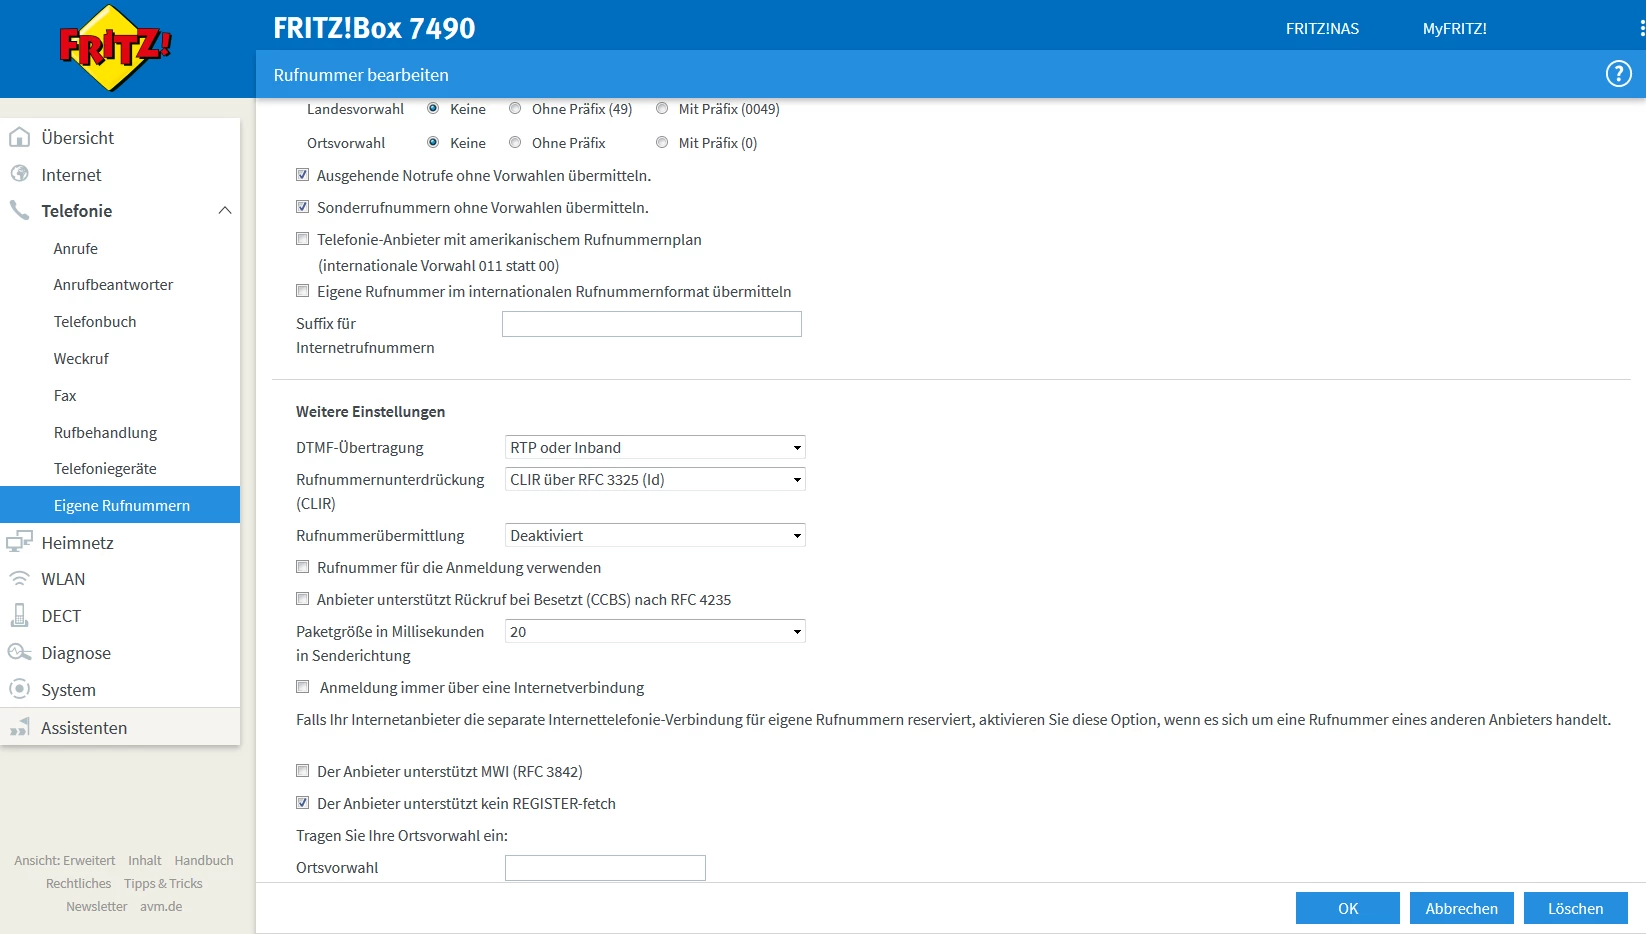This screenshot has height=934, width=1646.
Task: Open the Rufnummerübermittlung dropdown
Action: click(x=655, y=535)
